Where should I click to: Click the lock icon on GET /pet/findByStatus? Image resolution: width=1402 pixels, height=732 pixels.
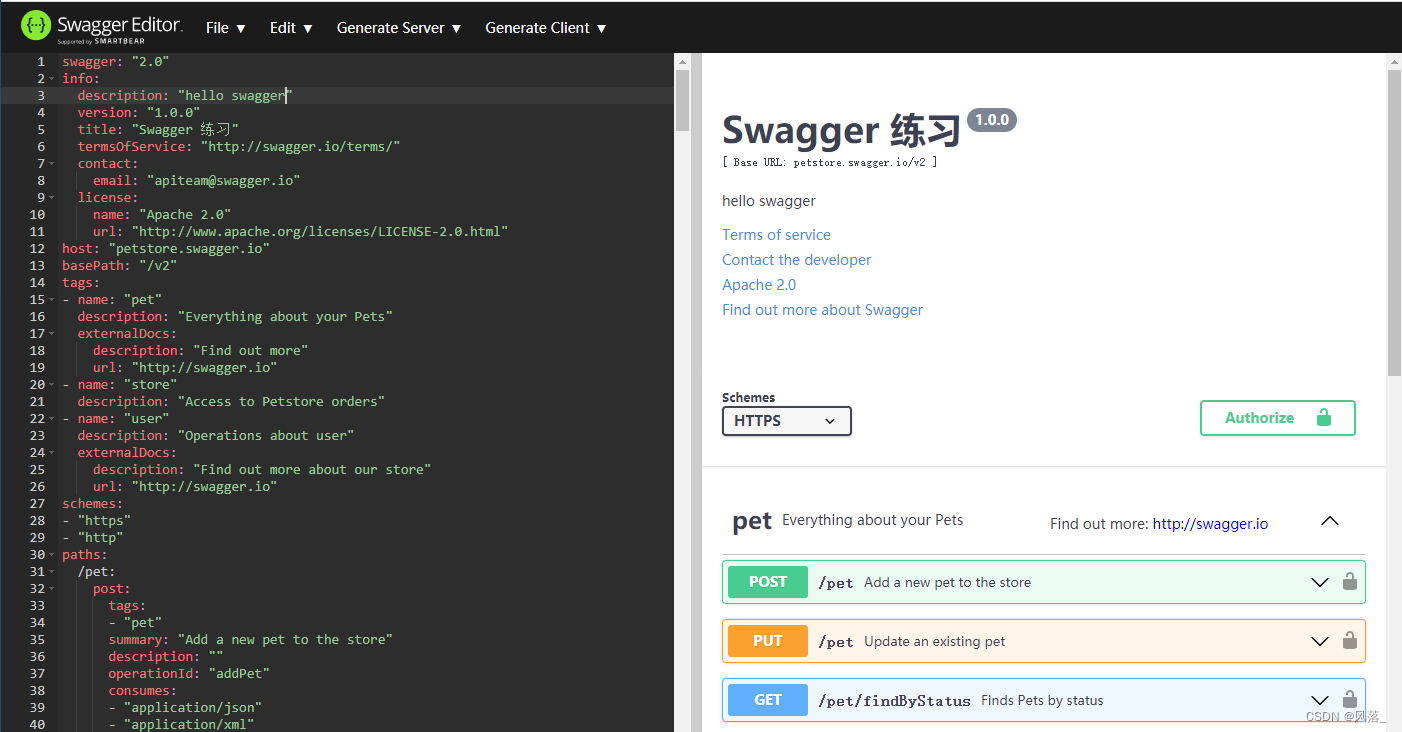tap(1350, 700)
